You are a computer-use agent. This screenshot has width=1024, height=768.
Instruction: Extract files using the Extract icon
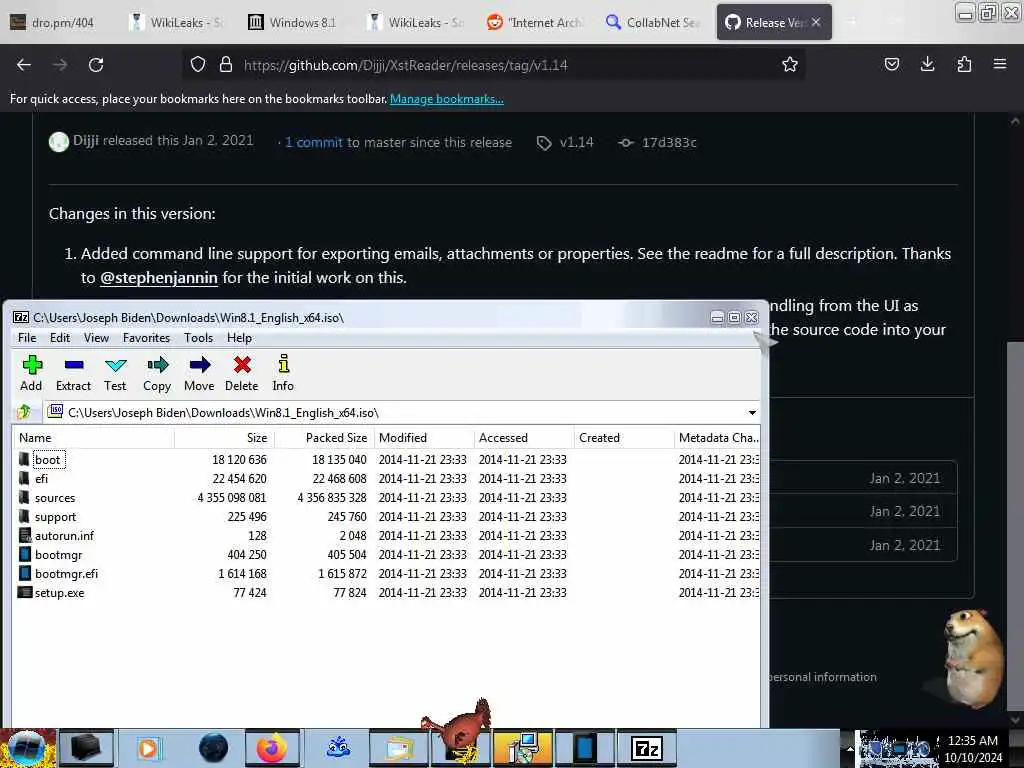click(73, 374)
